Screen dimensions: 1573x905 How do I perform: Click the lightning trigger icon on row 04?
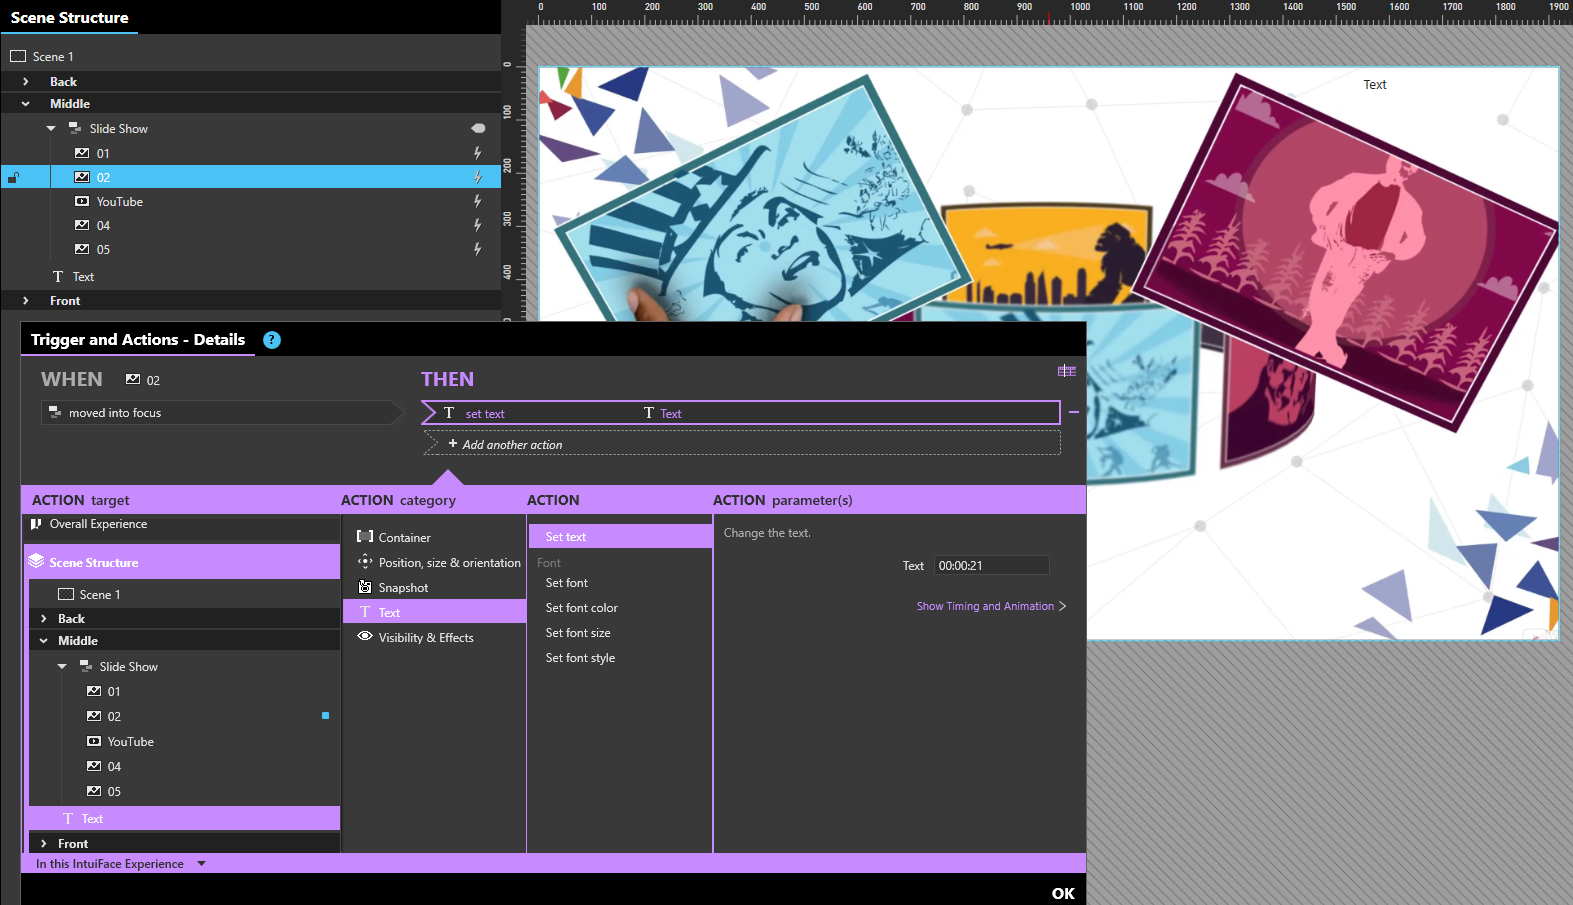coord(477,225)
